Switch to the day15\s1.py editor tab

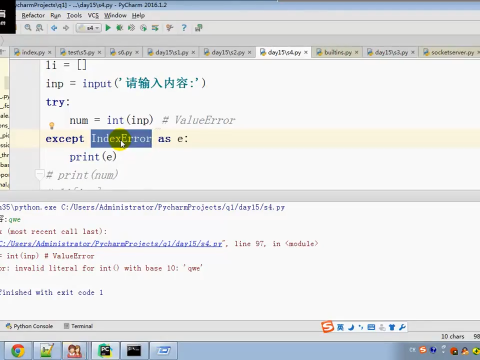(172, 52)
